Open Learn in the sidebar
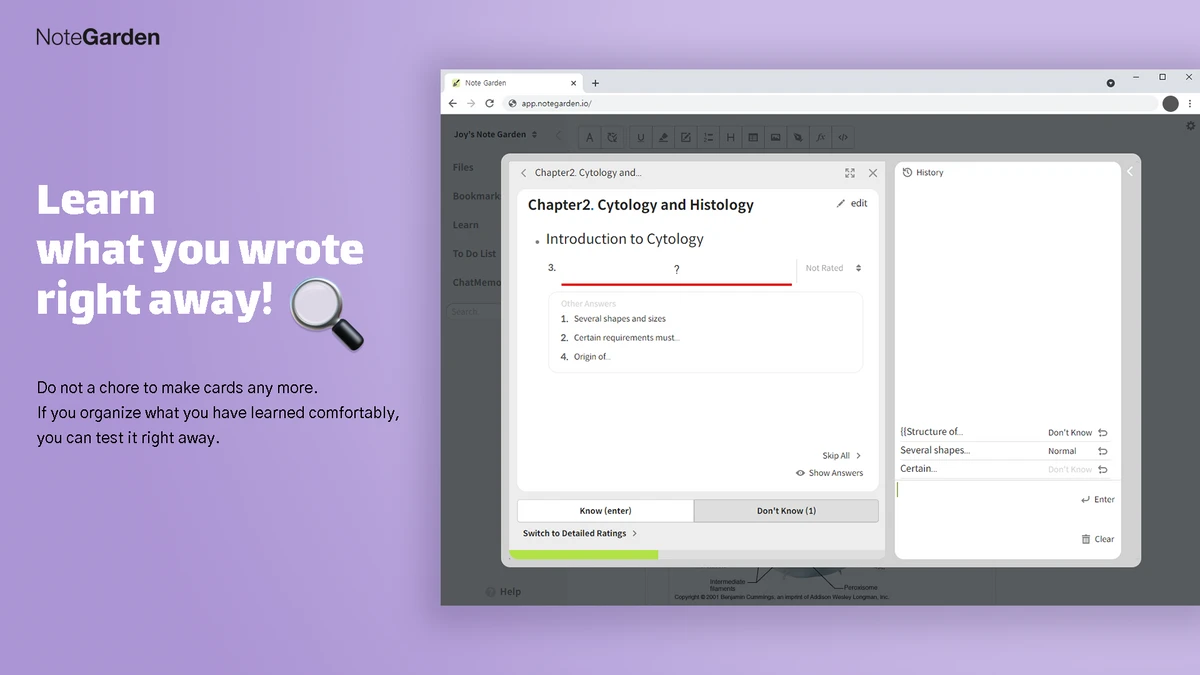The height and width of the screenshot is (675, 1200). tap(465, 225)
